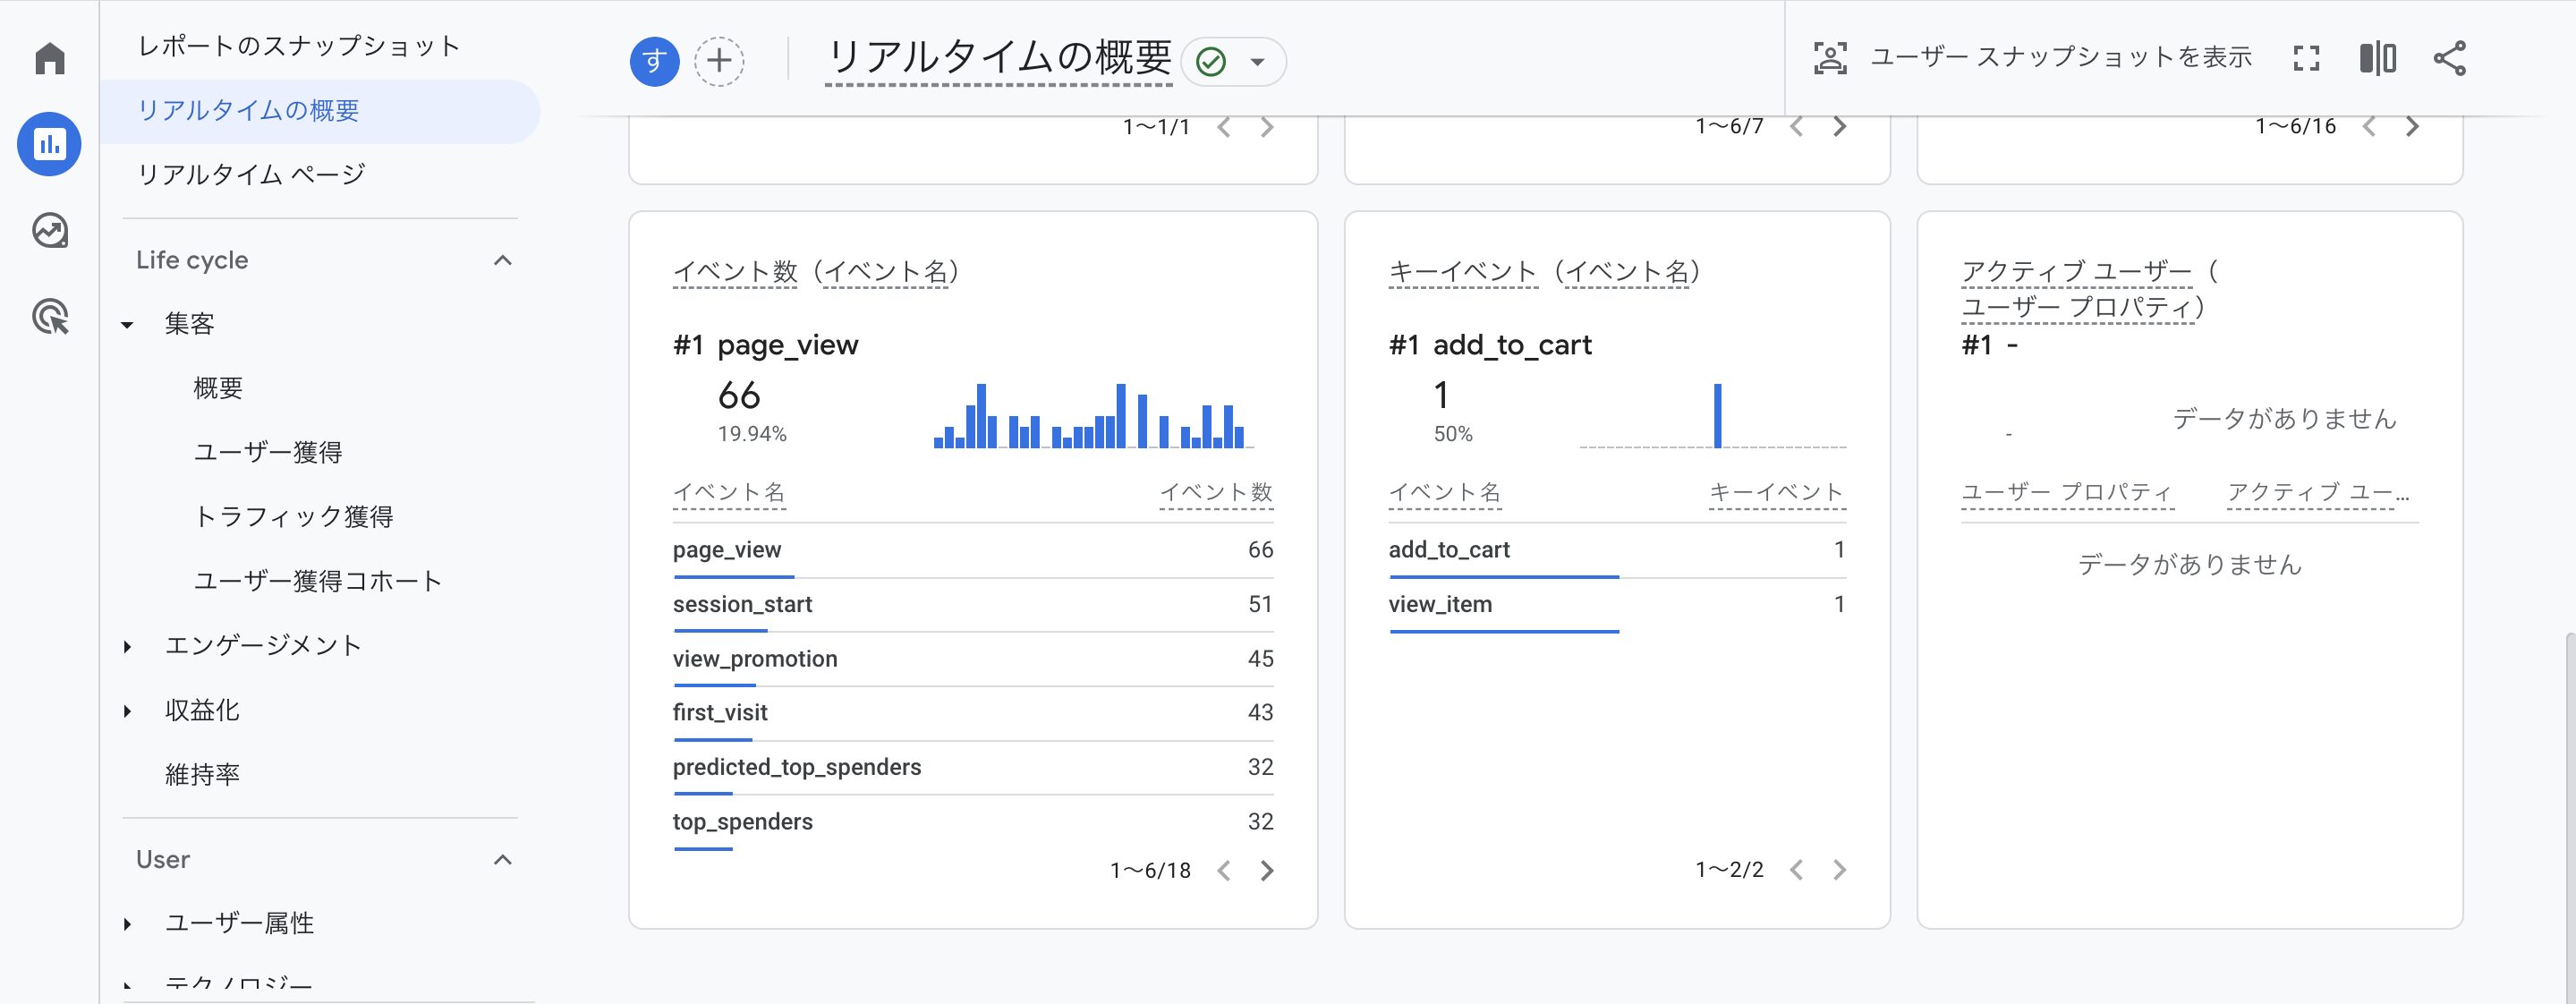
Task: Go to next page of 1〜6/7 card
Action: tap(1840, 127)
